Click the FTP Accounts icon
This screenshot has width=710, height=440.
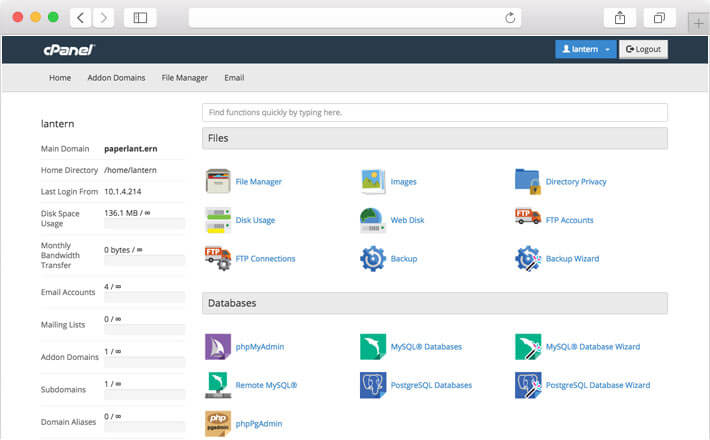point(527,220)
